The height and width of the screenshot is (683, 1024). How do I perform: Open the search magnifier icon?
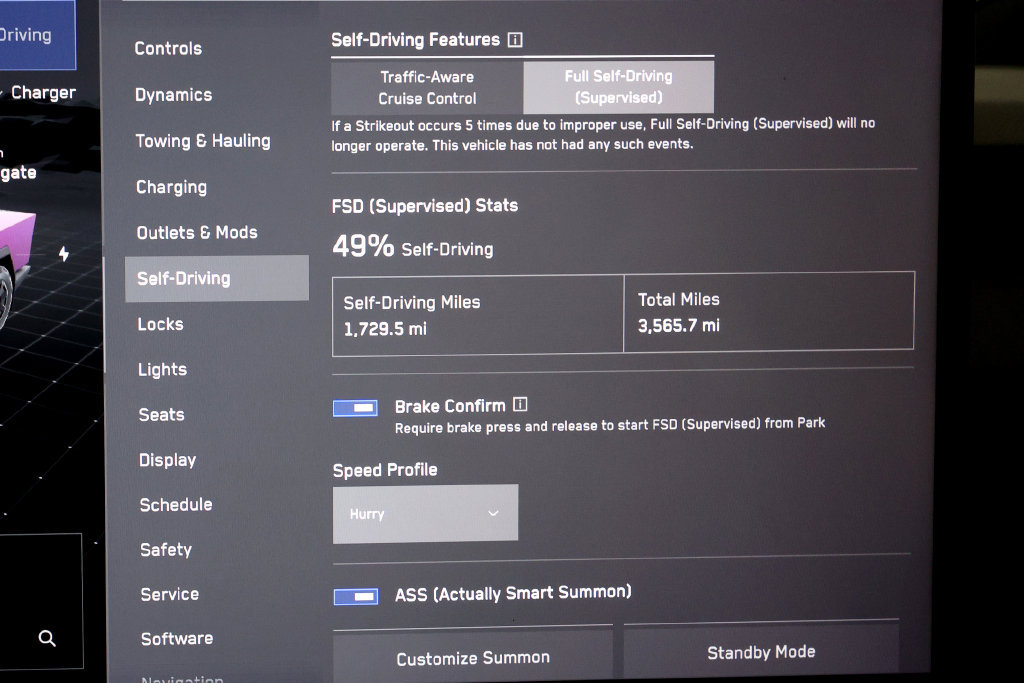click(x=47, y=638)
